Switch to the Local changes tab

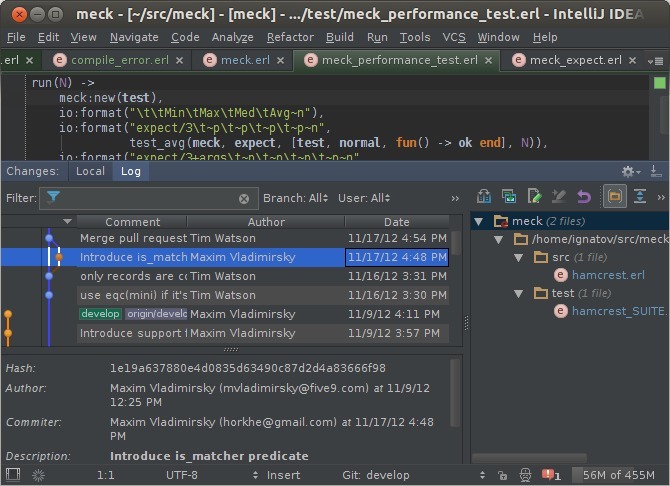(x=90, y=171)
